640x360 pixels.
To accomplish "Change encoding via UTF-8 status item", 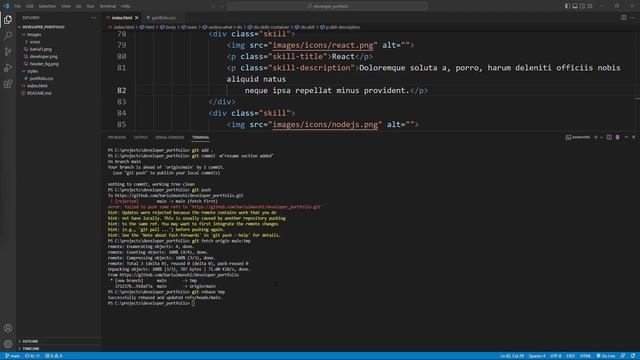I will tap(556, 356).
